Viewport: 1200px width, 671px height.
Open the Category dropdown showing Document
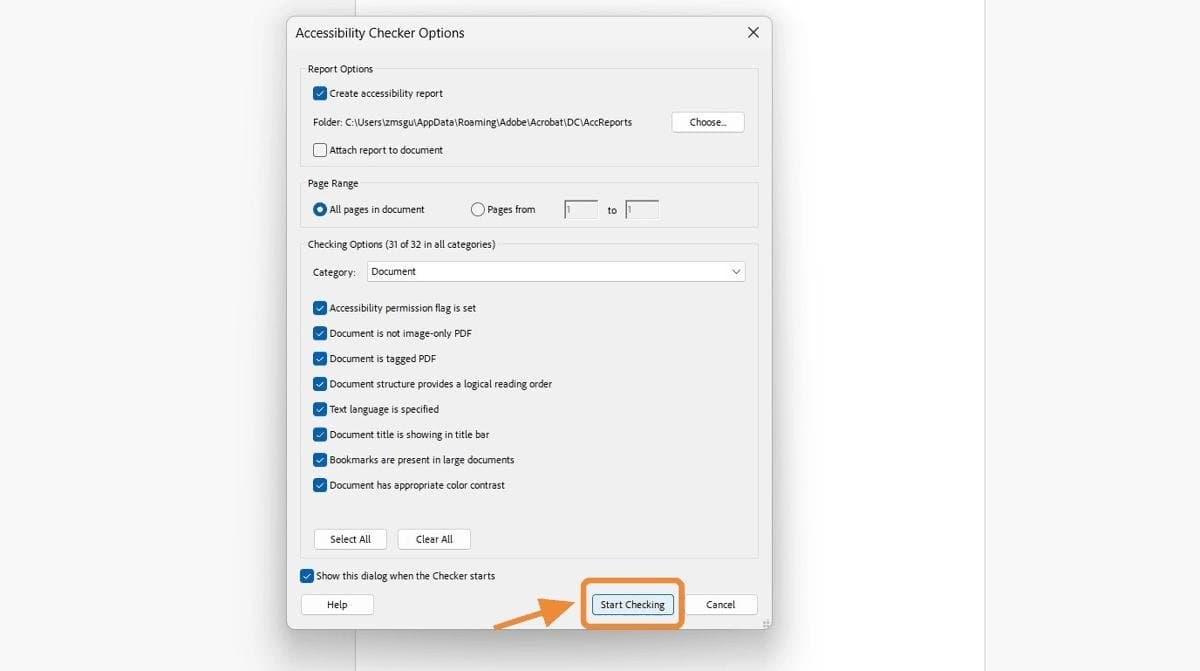(555, 271)
